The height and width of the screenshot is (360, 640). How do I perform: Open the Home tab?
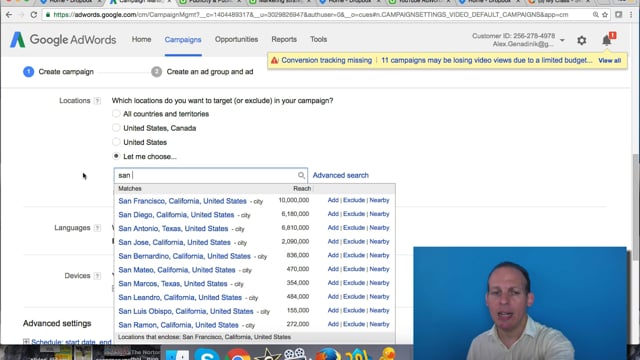(x=141, y=40)
